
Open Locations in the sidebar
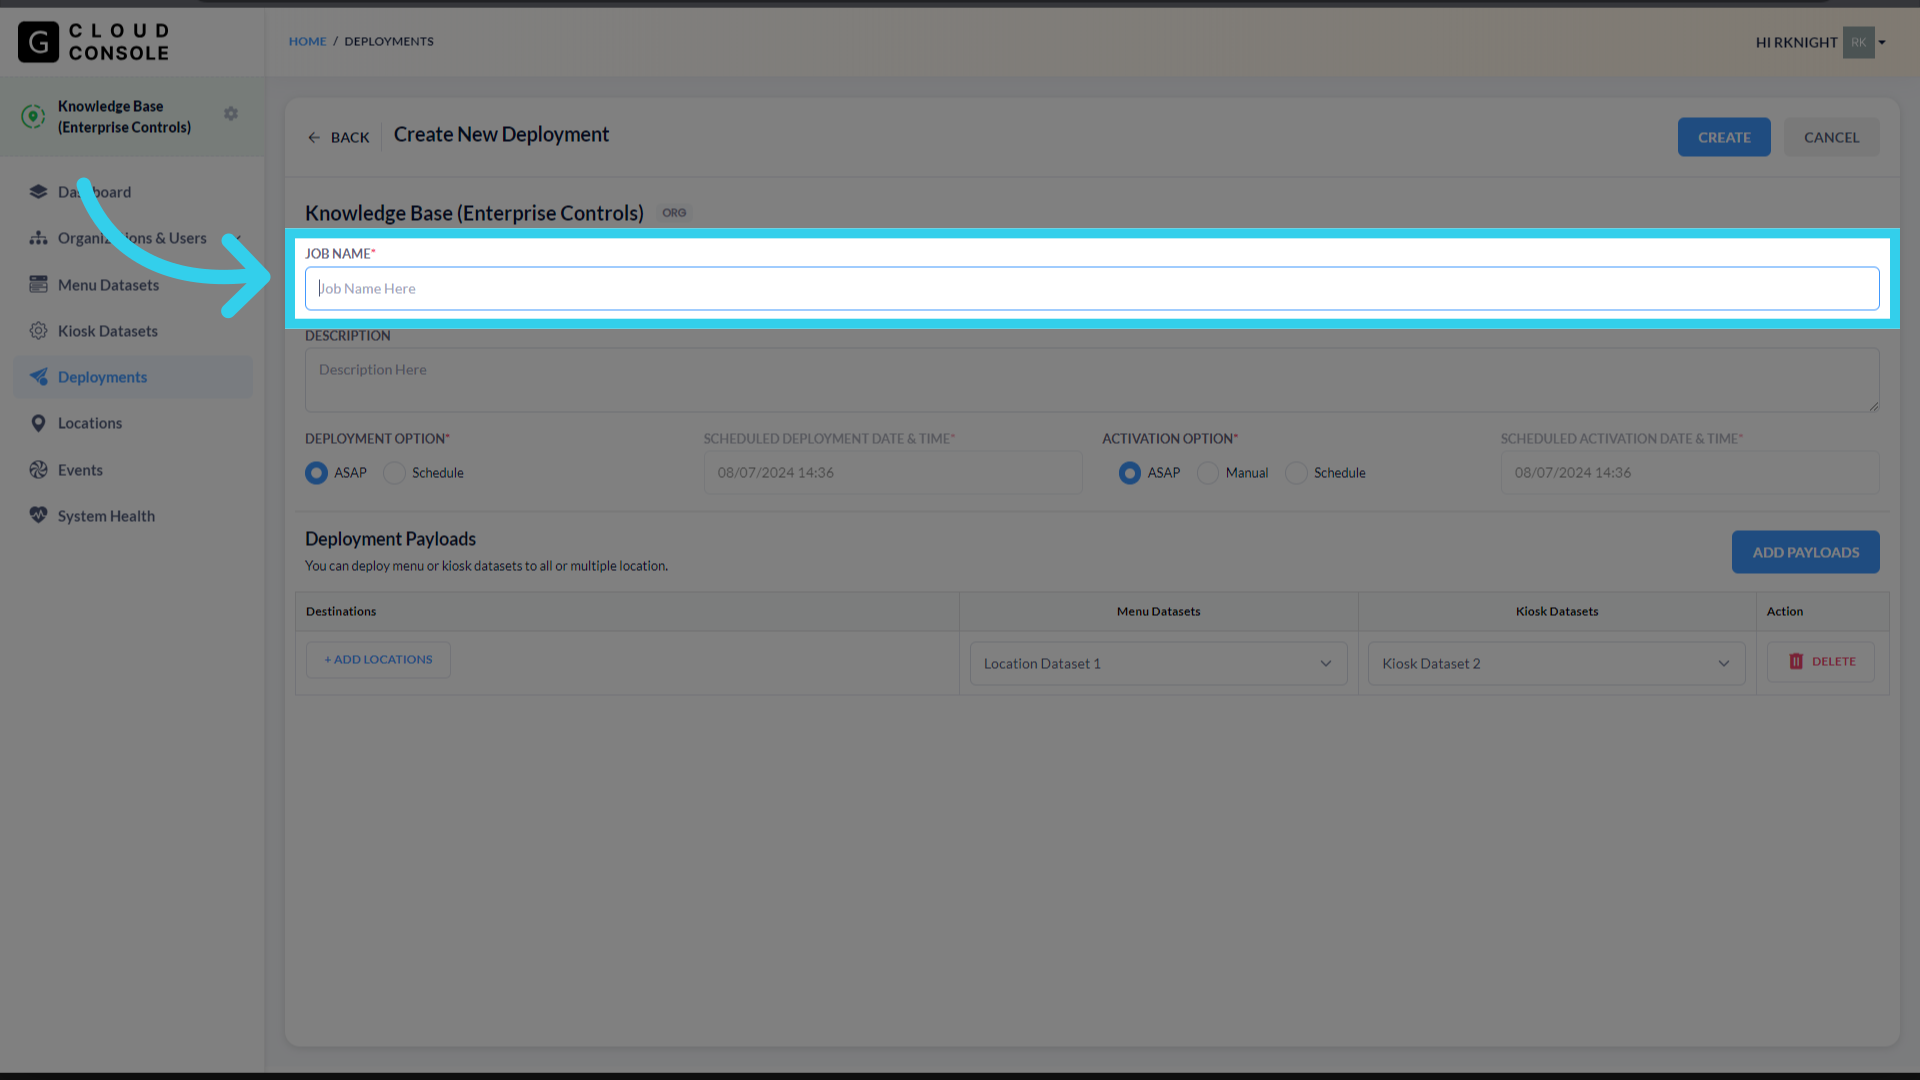[132, 423]
